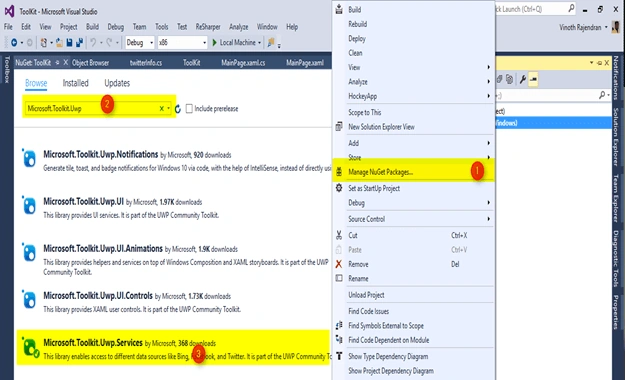Viewport: 625px width, 380px height.
Task: Select the Microsoft.Toolkit.Uwp.UI package title
Action: tap(83, 201)
